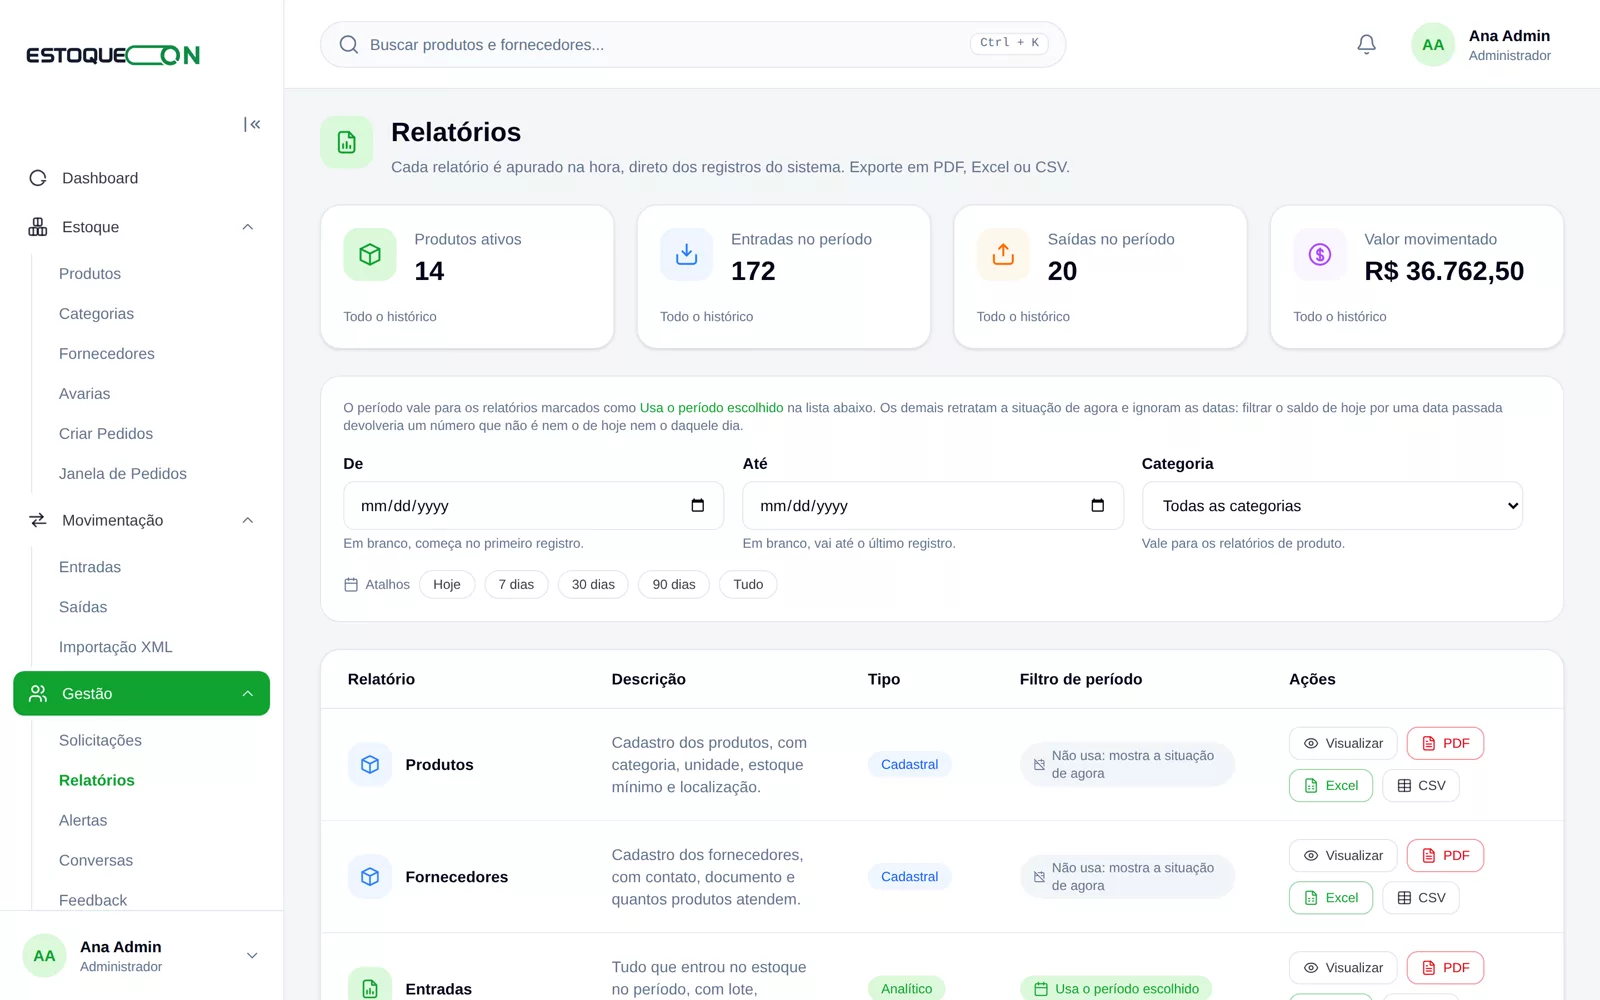Collapse the Gestão sidebar section
This screenshot has width=1600, height=1000.
[248, 693]
